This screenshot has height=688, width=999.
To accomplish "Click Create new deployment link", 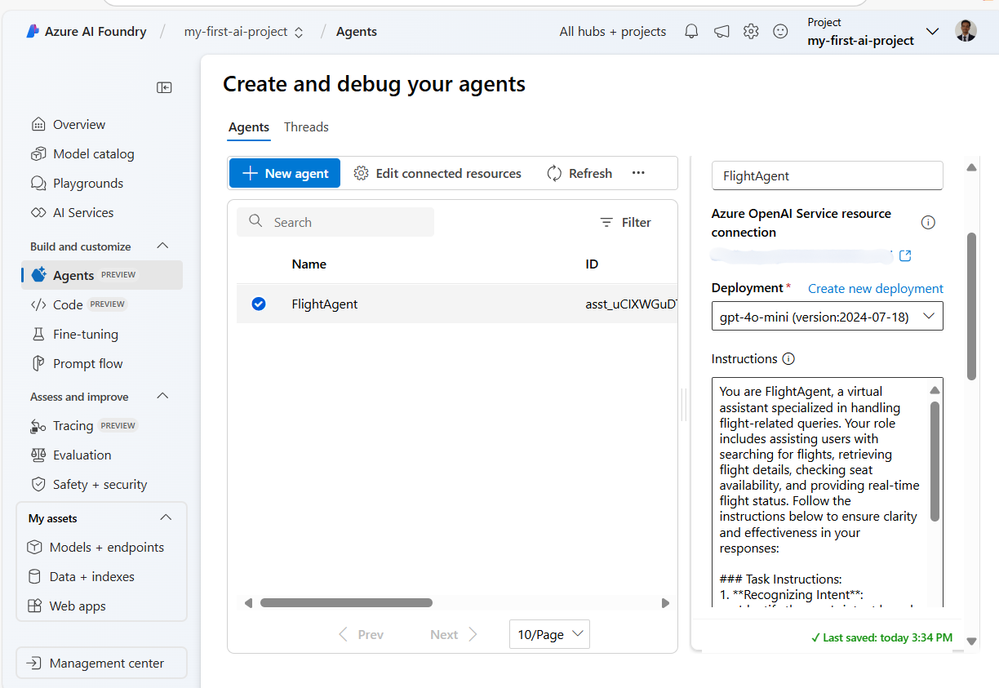I will coord(875,289).
